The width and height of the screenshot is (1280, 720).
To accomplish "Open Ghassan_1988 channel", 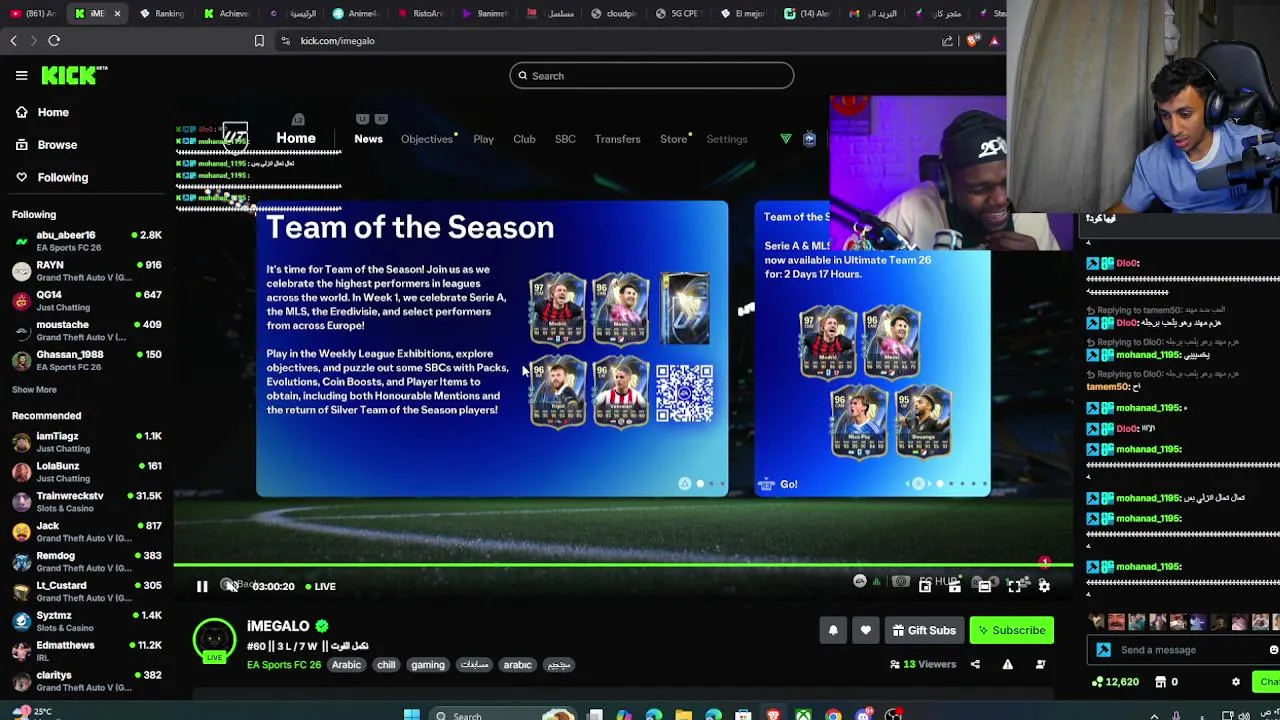I will 86,360.
